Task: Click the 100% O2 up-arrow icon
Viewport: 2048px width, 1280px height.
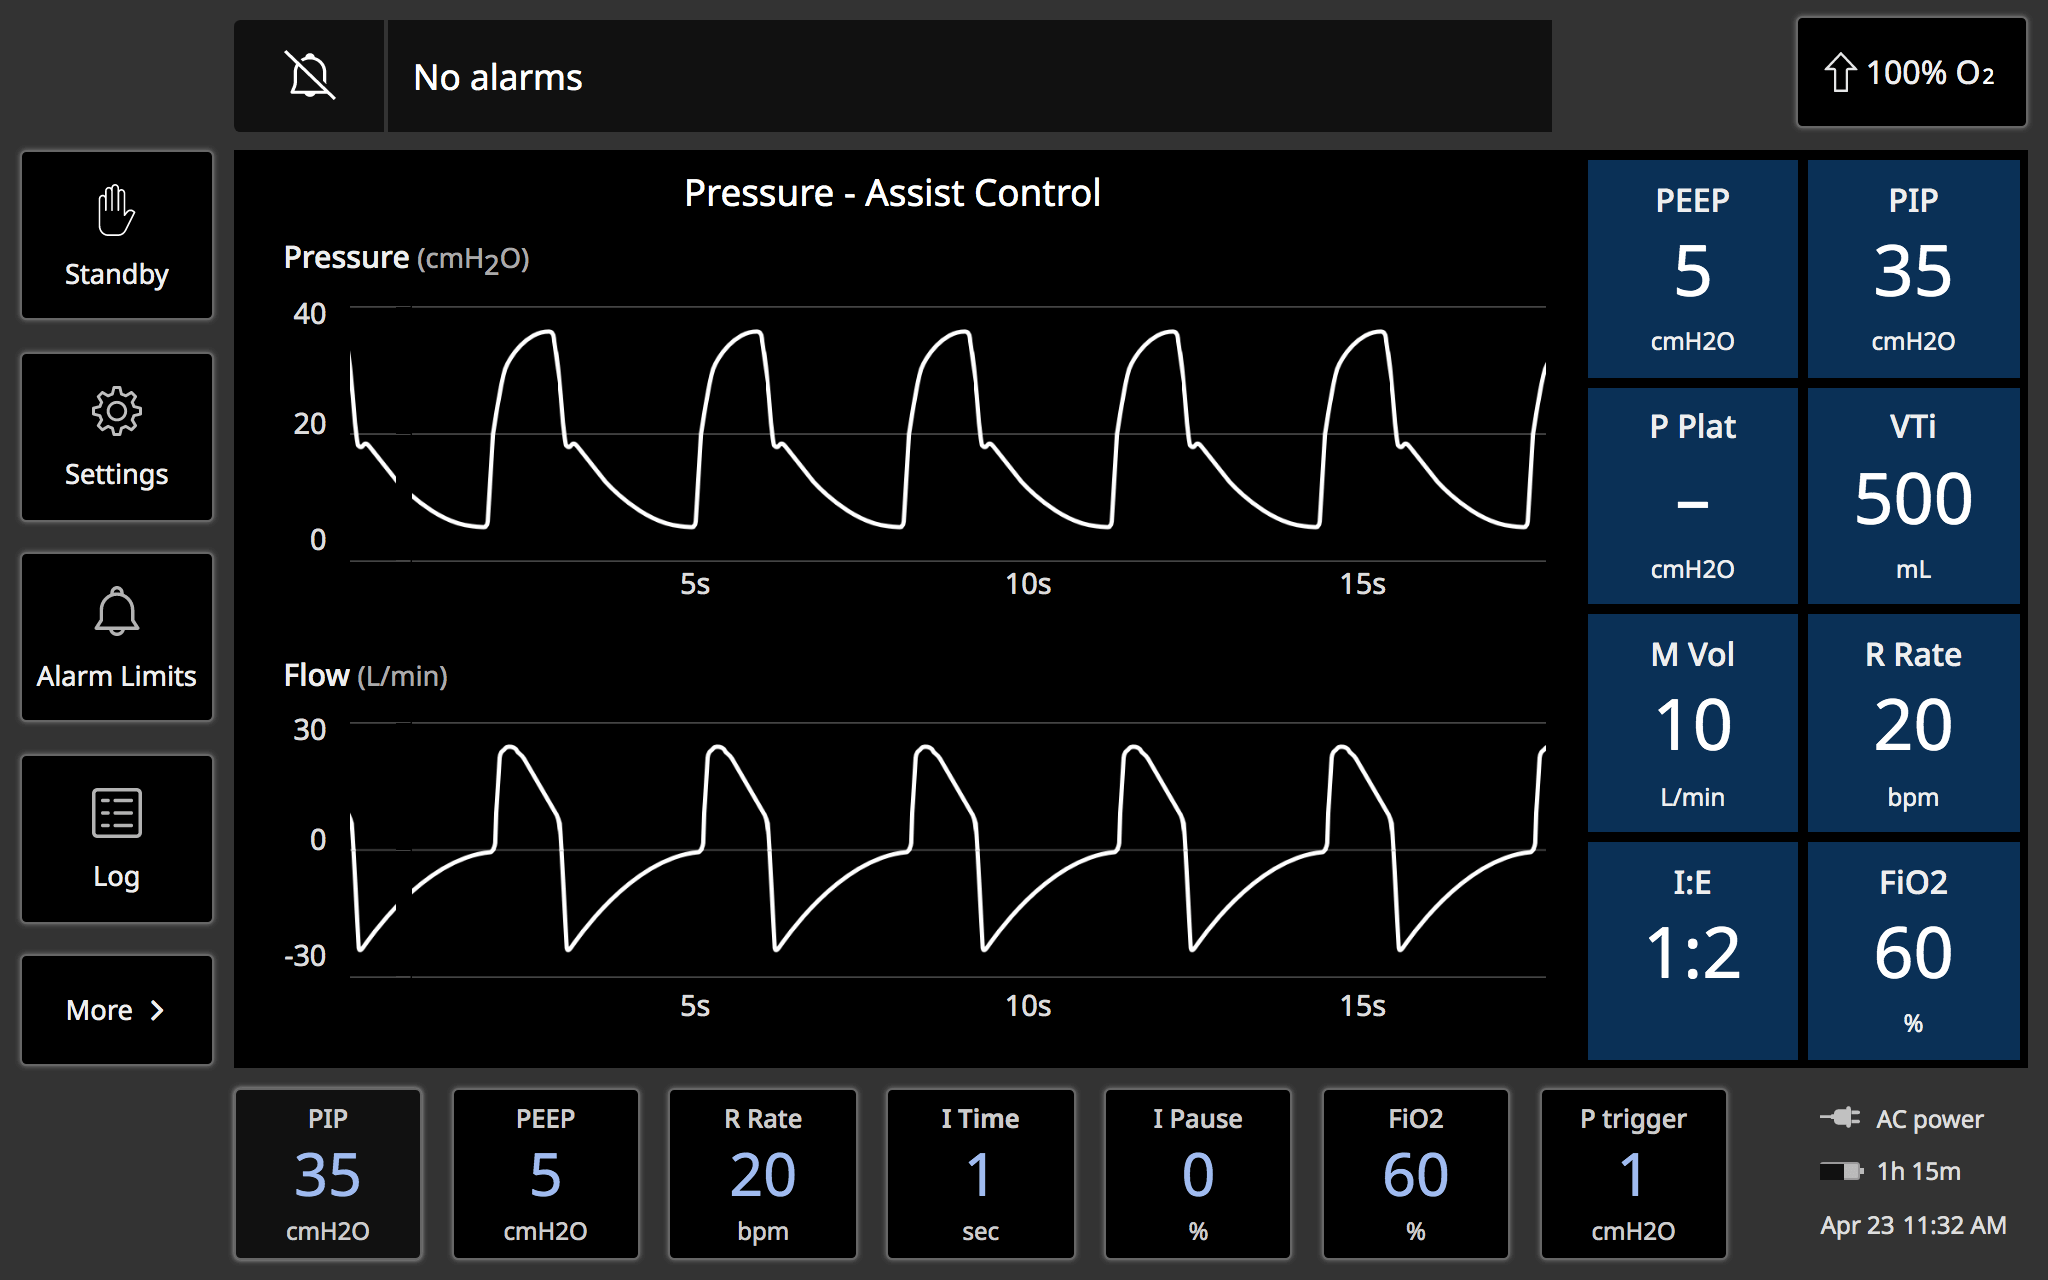Action: tap(1840, 73)
